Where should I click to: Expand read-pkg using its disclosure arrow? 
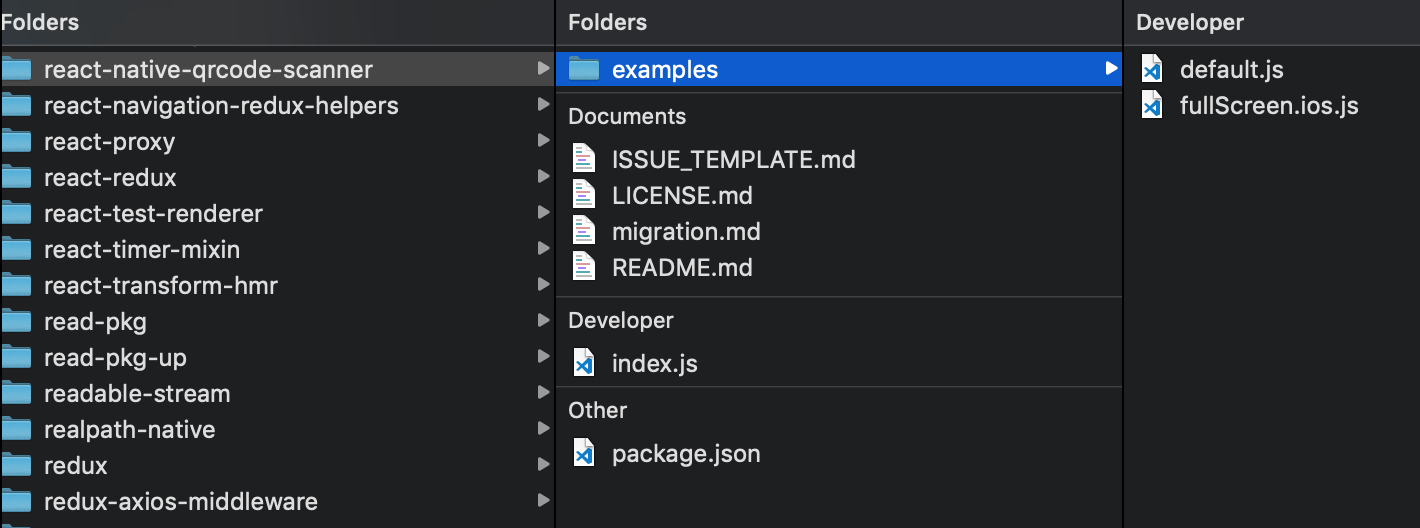543,321
